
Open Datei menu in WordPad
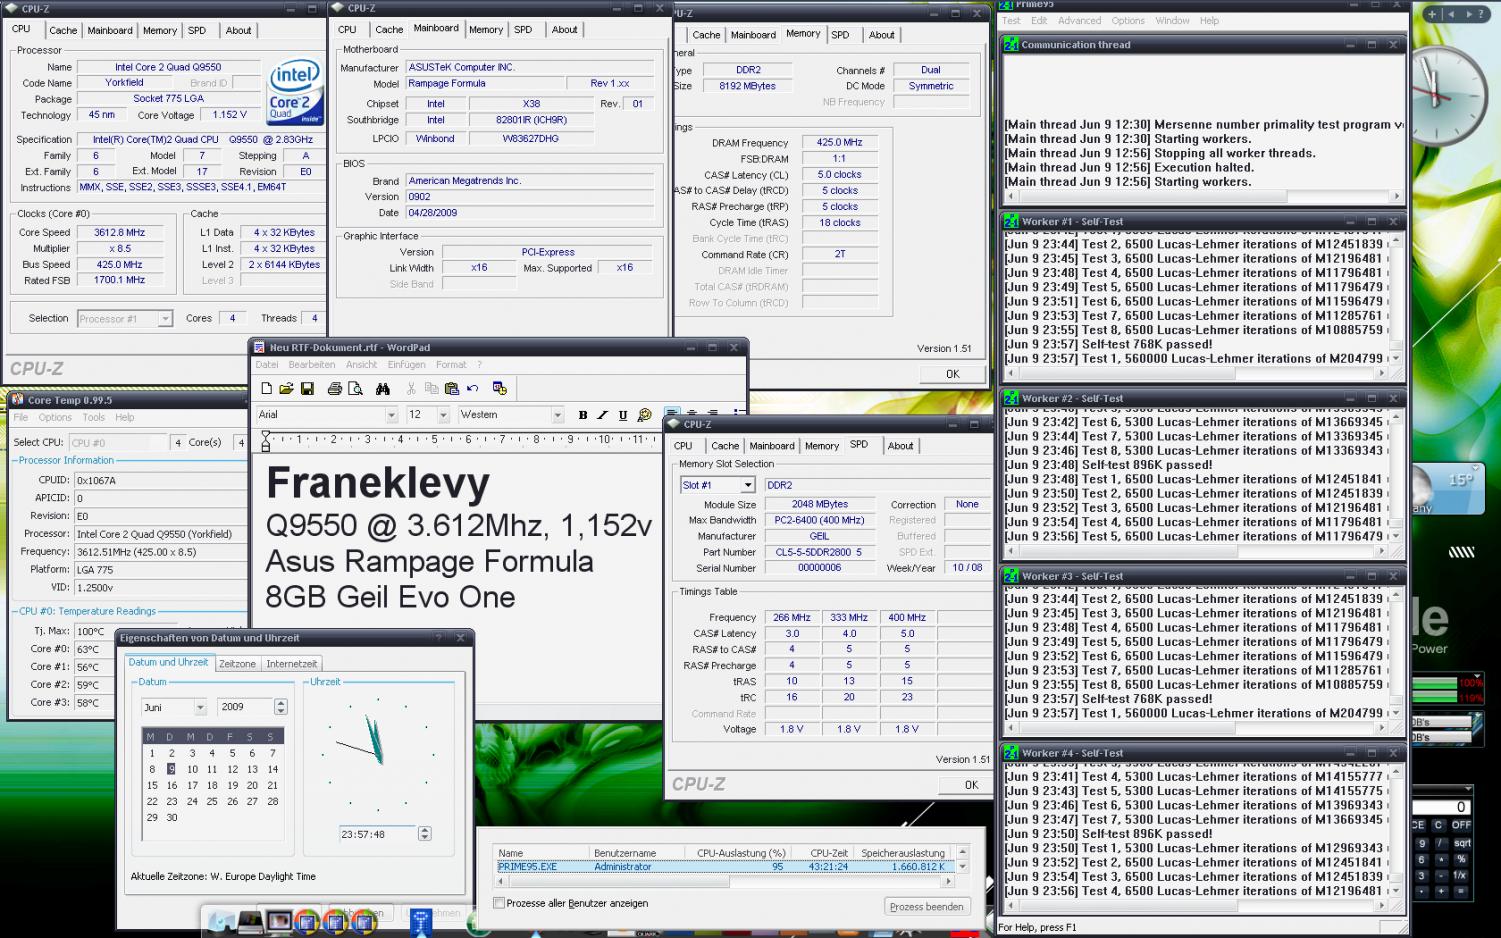[267, 364]
